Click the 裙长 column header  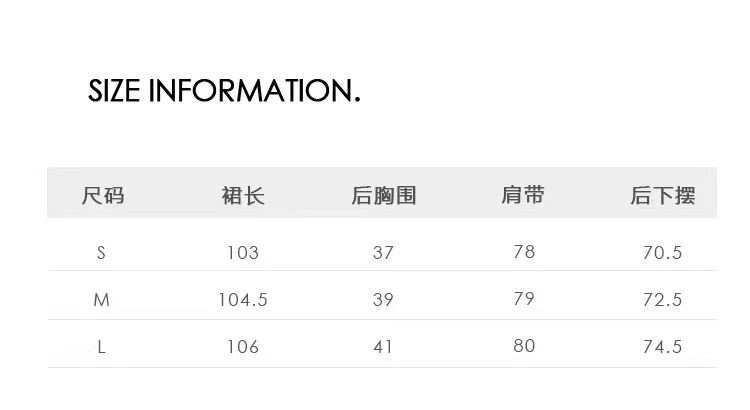[x=243, y=195]
